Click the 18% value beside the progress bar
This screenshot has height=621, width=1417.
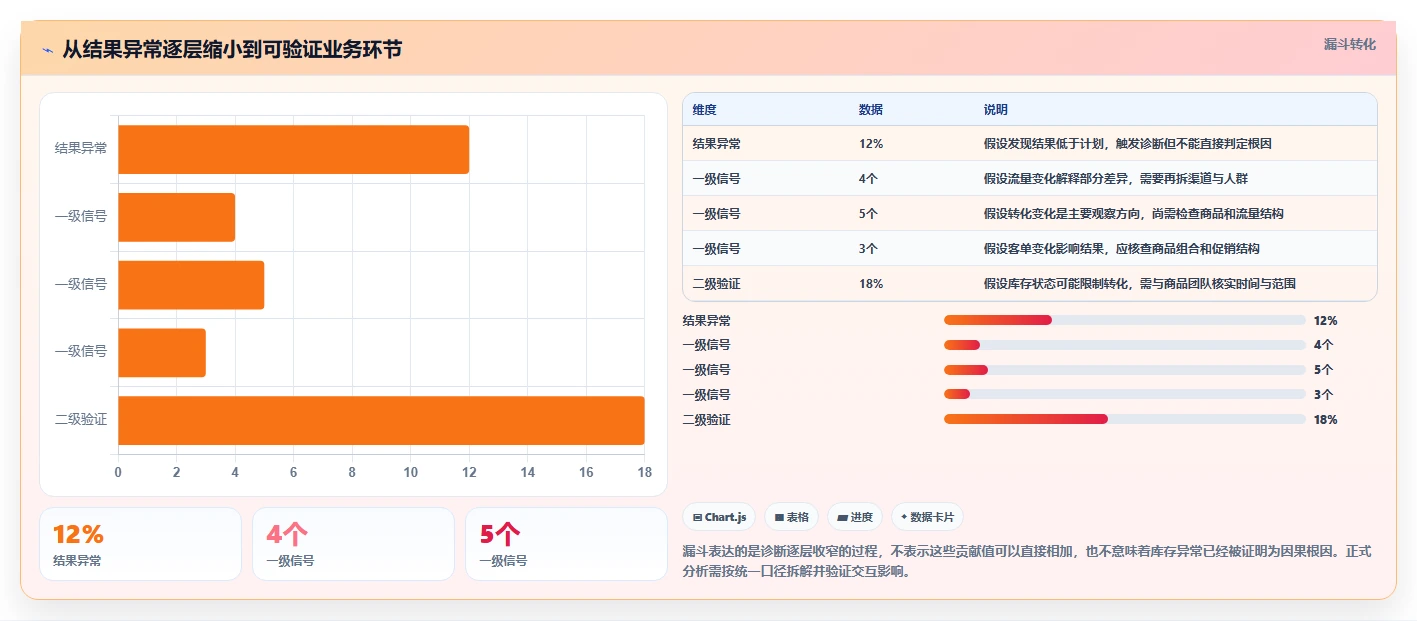click(x=1326, y=420)
